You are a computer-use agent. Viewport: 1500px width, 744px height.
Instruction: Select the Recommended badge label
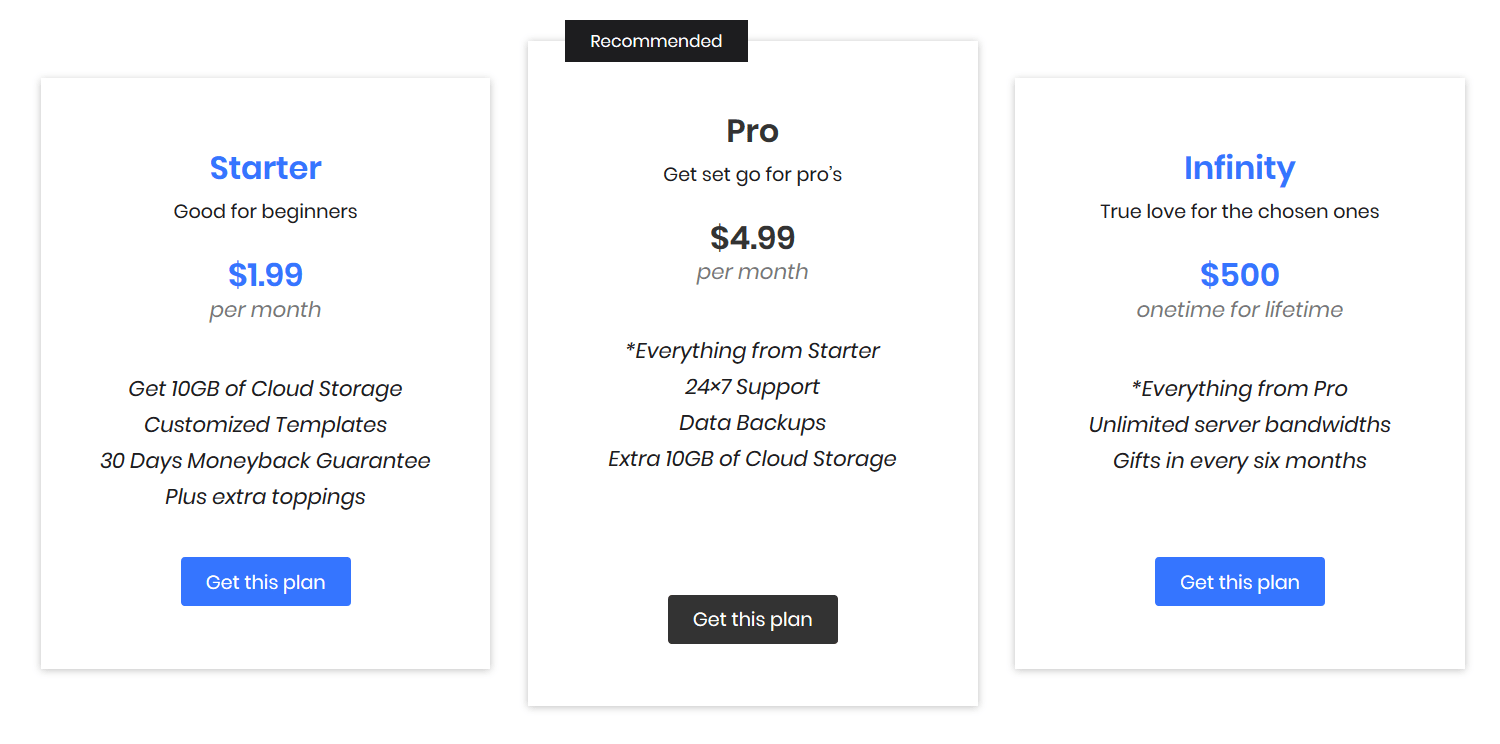[656, 41]
